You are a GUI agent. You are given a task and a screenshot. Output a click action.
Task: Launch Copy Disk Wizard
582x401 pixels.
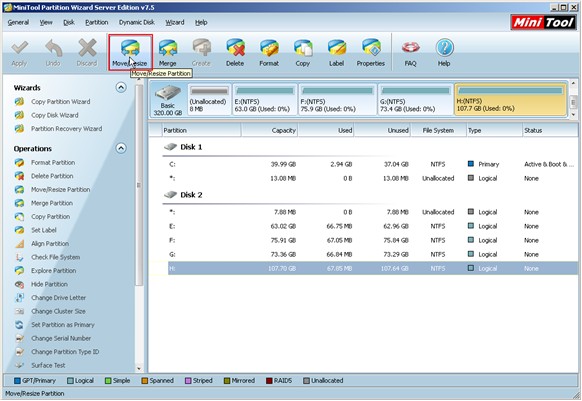click(55, 115)
